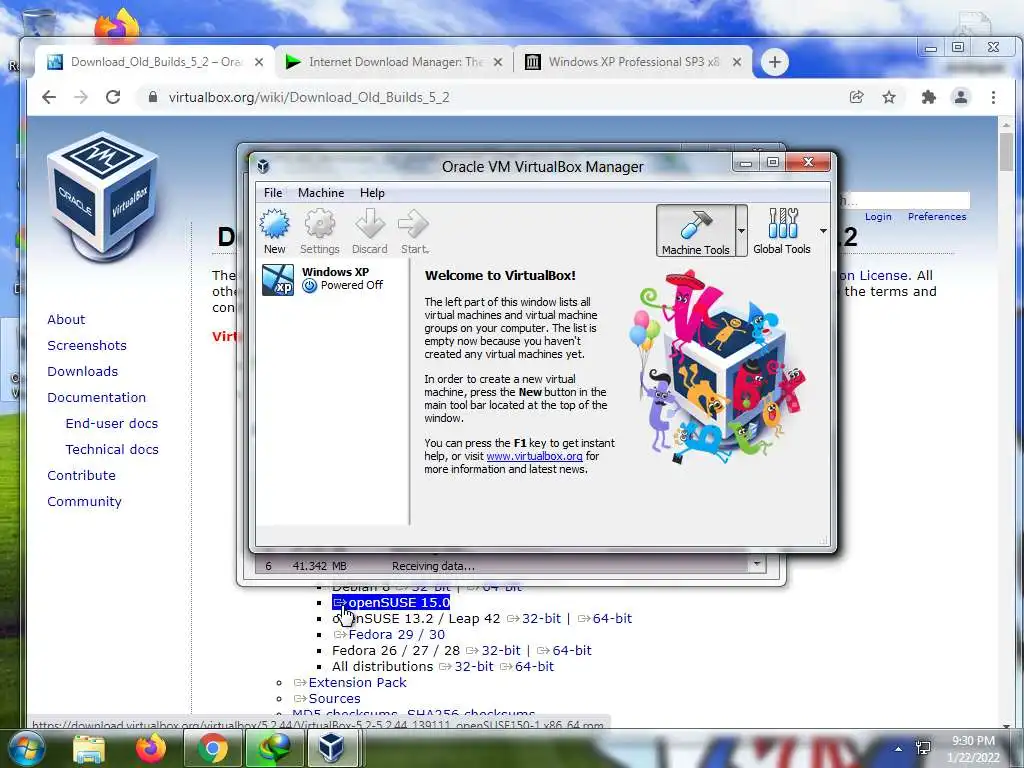Open Firefox from the taskbar
1024x768 pixels.
point(150,748)
